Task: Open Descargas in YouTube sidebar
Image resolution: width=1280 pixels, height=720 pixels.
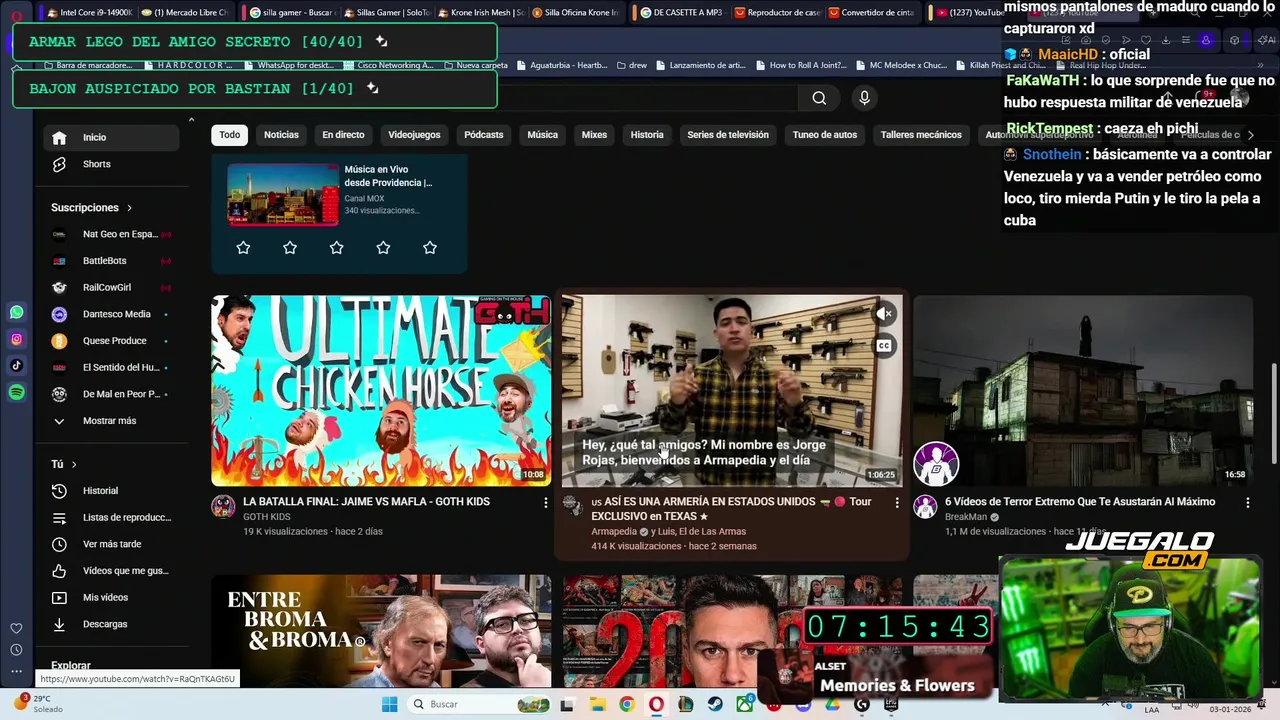Action: click(x=111, y=624)
